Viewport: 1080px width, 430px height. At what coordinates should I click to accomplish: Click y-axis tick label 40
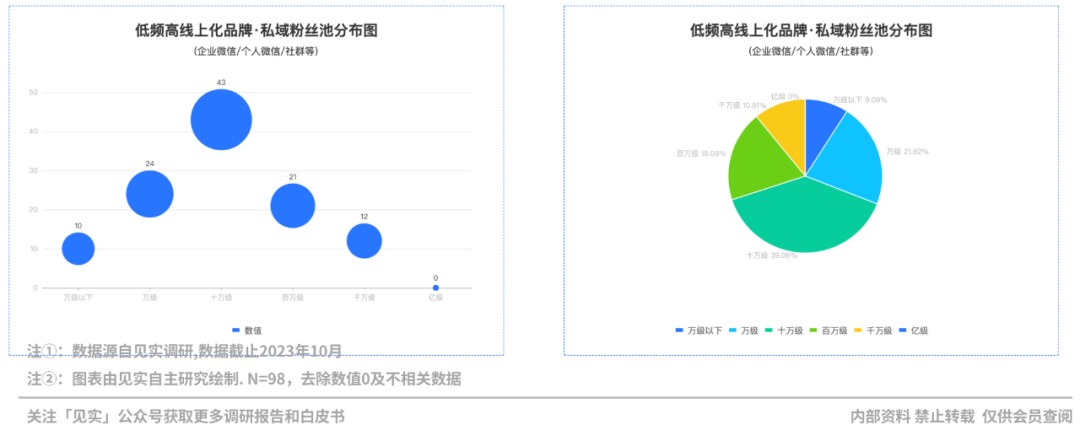(x=34, y=132)
